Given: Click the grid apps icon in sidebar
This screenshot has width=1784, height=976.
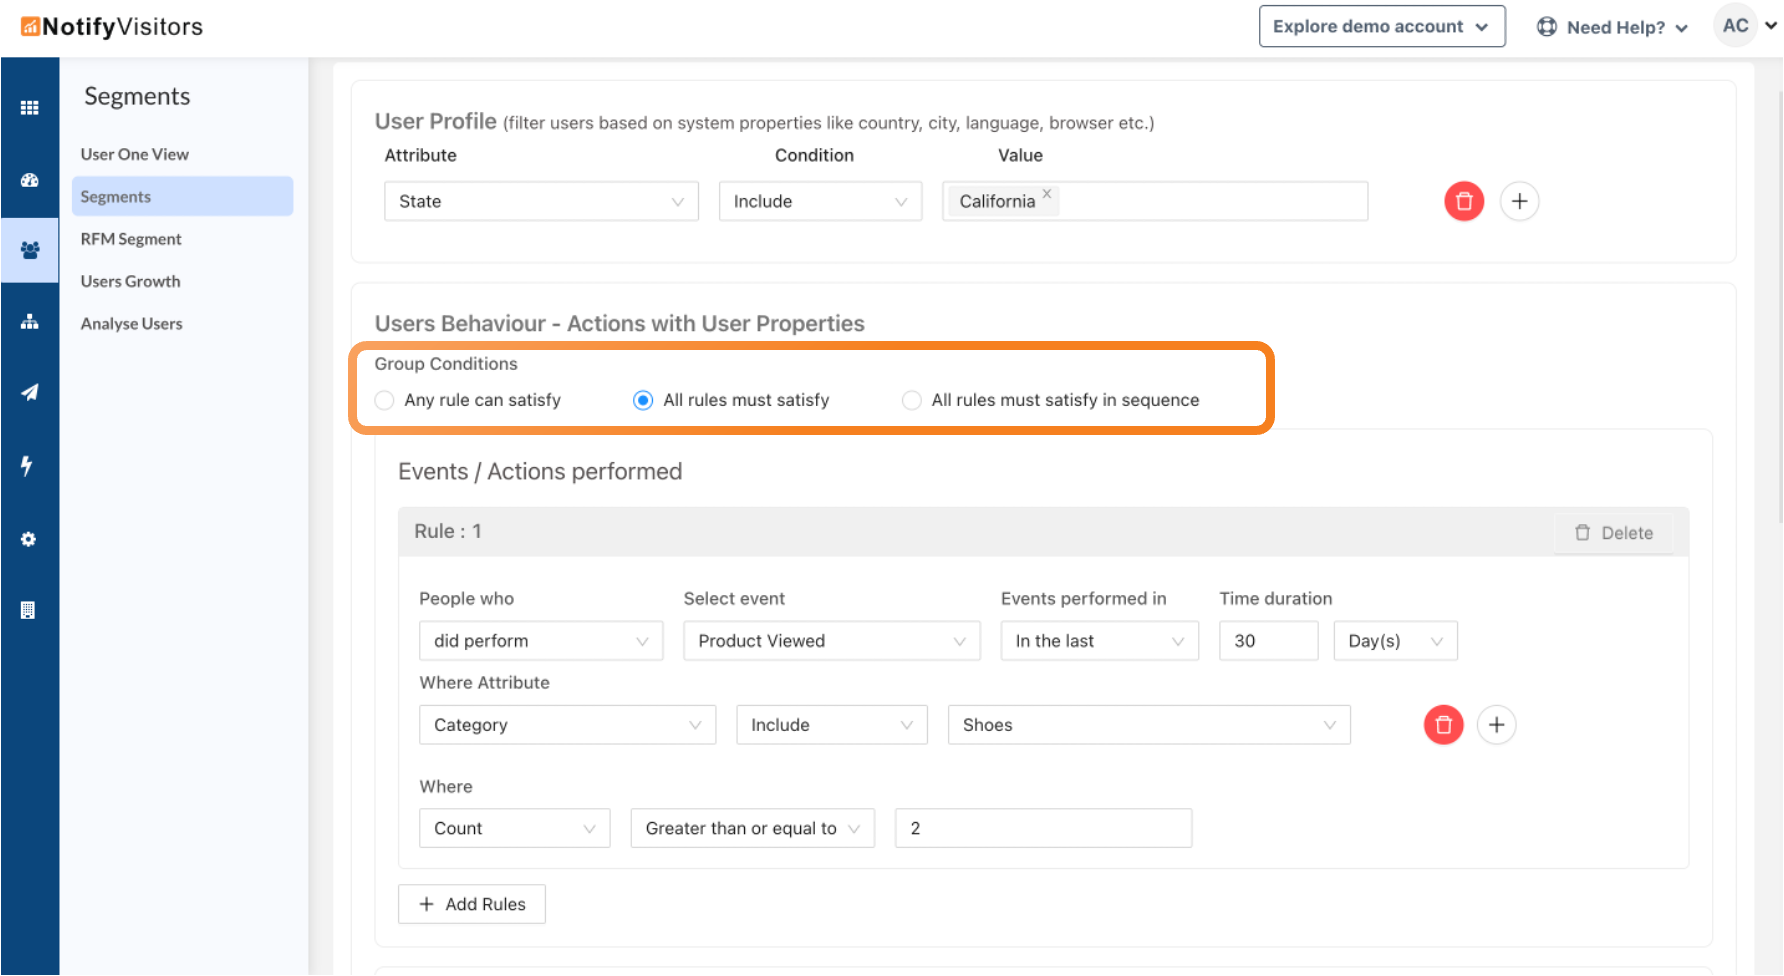Looking at the screenshot, I should pyautogui.click(x=29, y=107).
